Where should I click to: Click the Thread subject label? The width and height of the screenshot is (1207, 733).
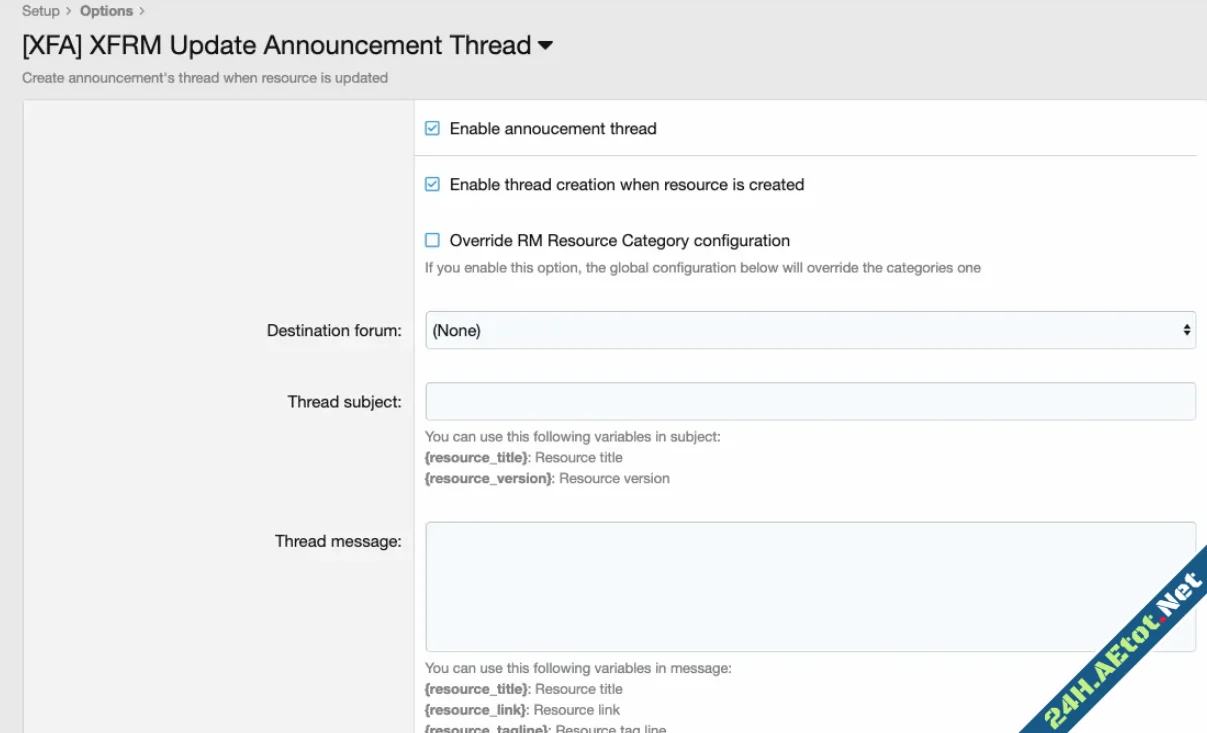[x=344, y=402]
